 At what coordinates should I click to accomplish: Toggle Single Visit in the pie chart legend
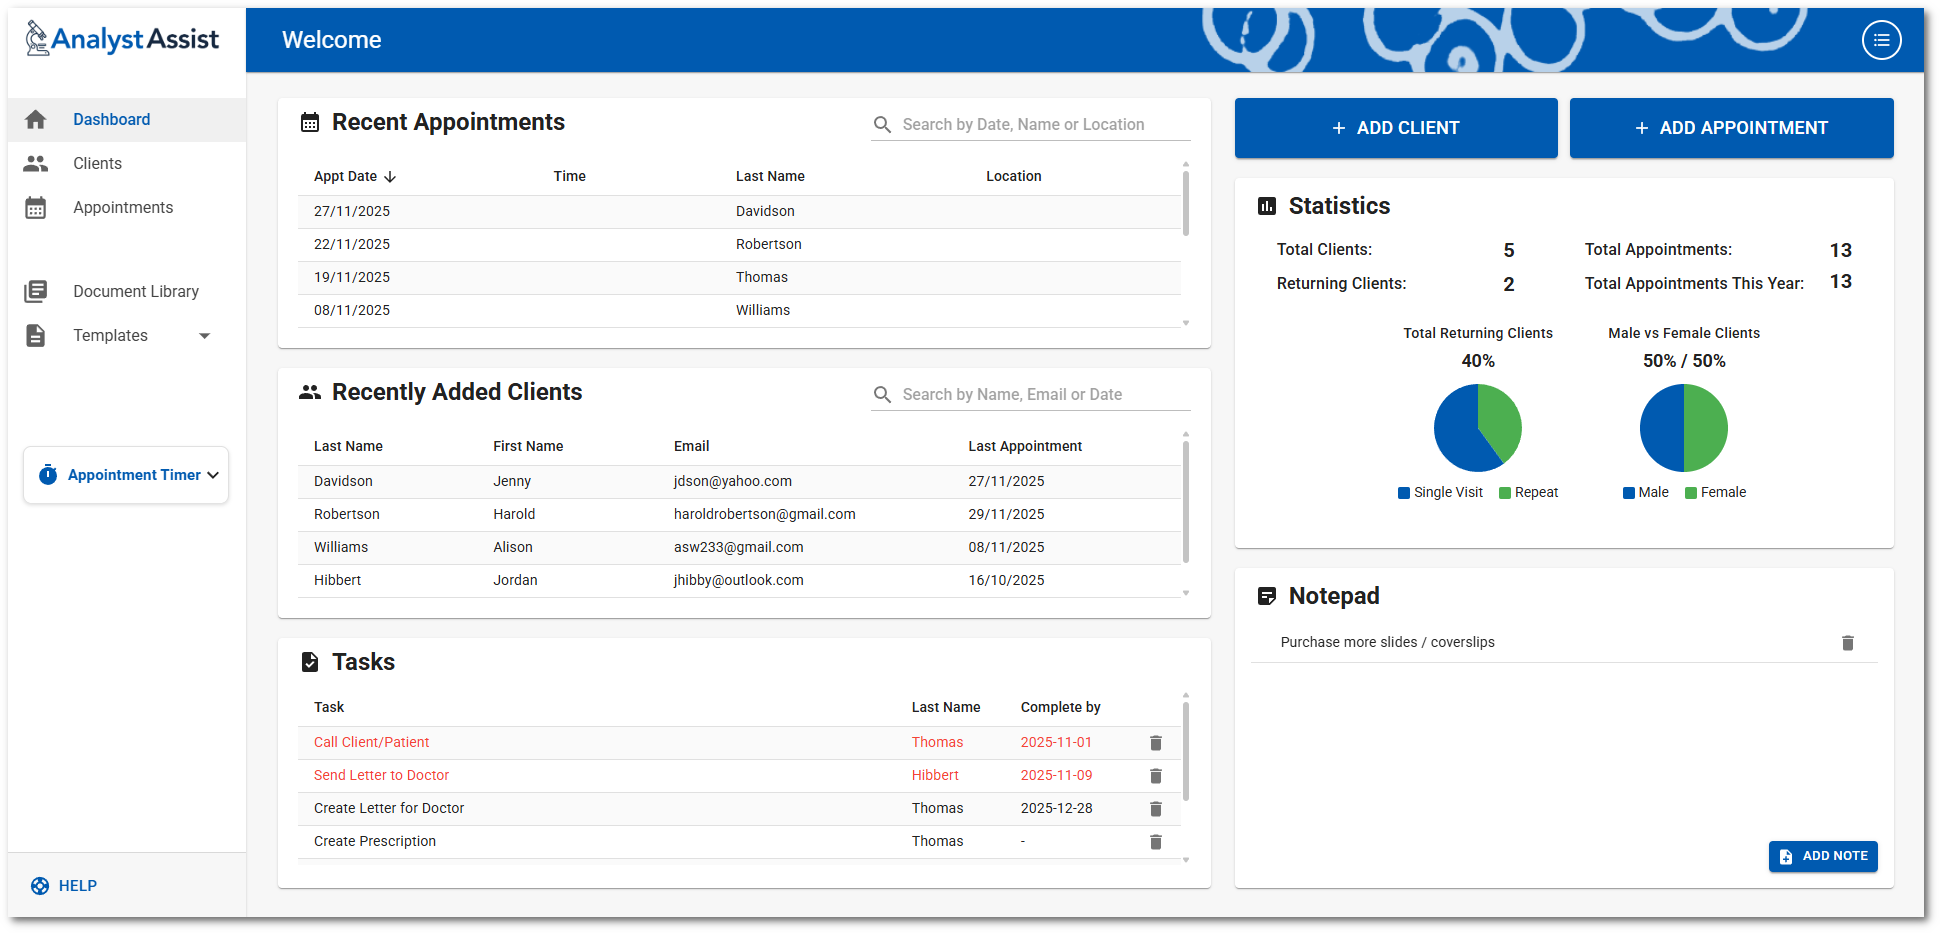(x=1440, y=492)
